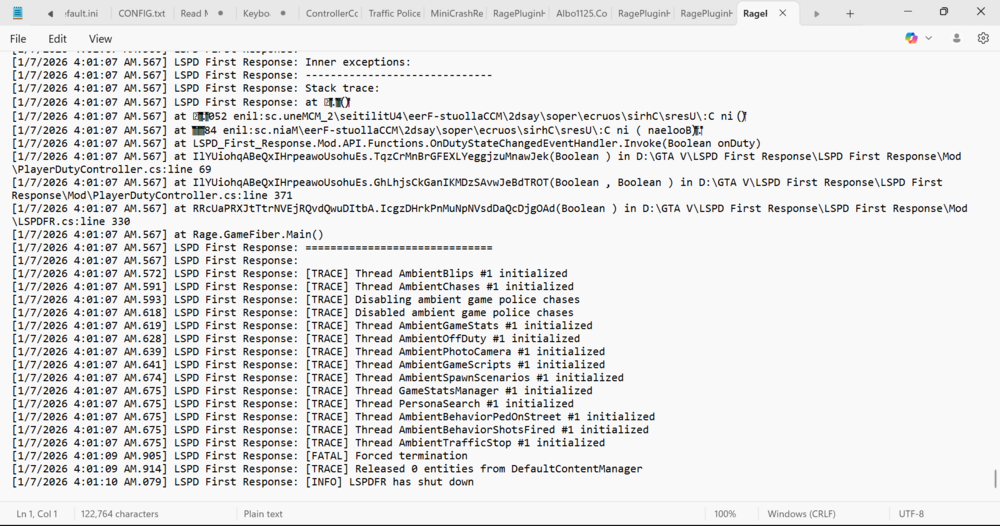The width and height of the screenshot is (1000, 526).
Task: Click the 'Stack trace:' log line
Action: (x=195, y=88)
